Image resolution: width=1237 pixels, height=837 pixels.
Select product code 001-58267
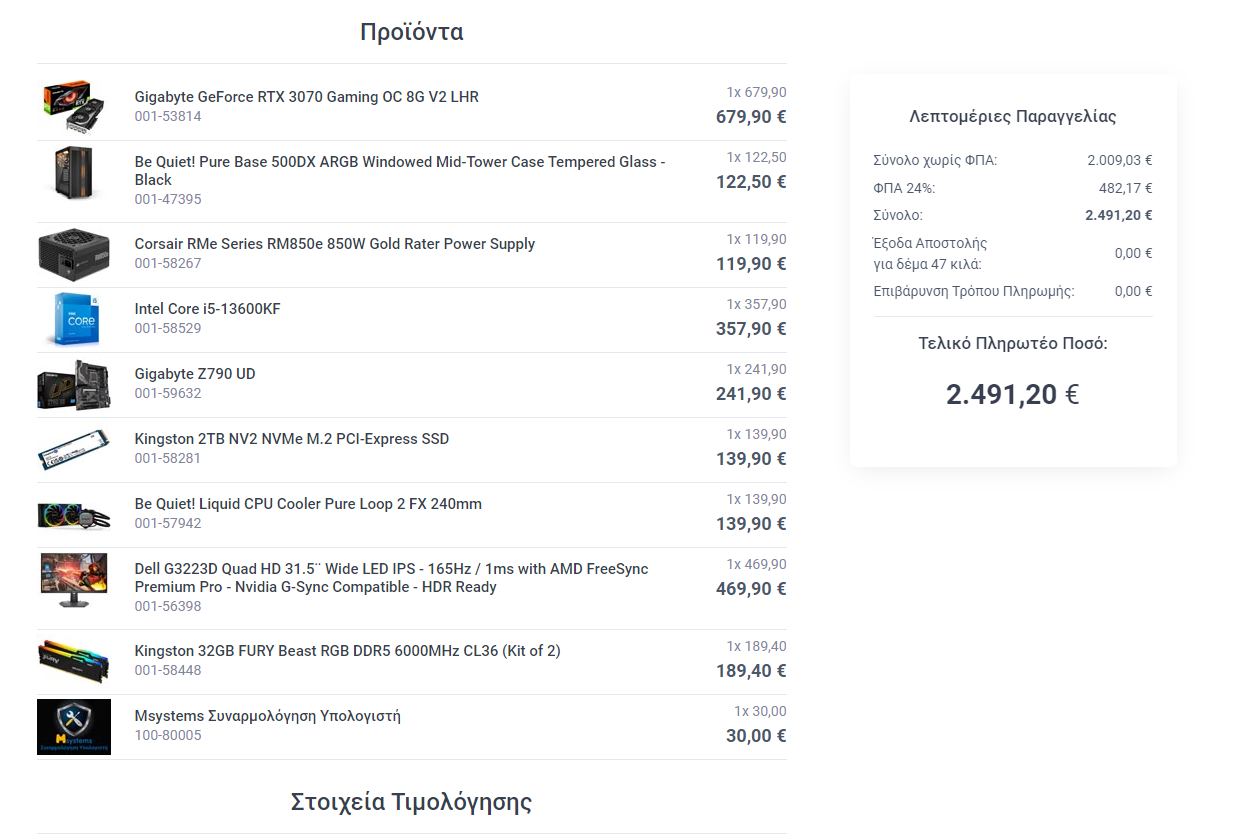coord(168,263)
